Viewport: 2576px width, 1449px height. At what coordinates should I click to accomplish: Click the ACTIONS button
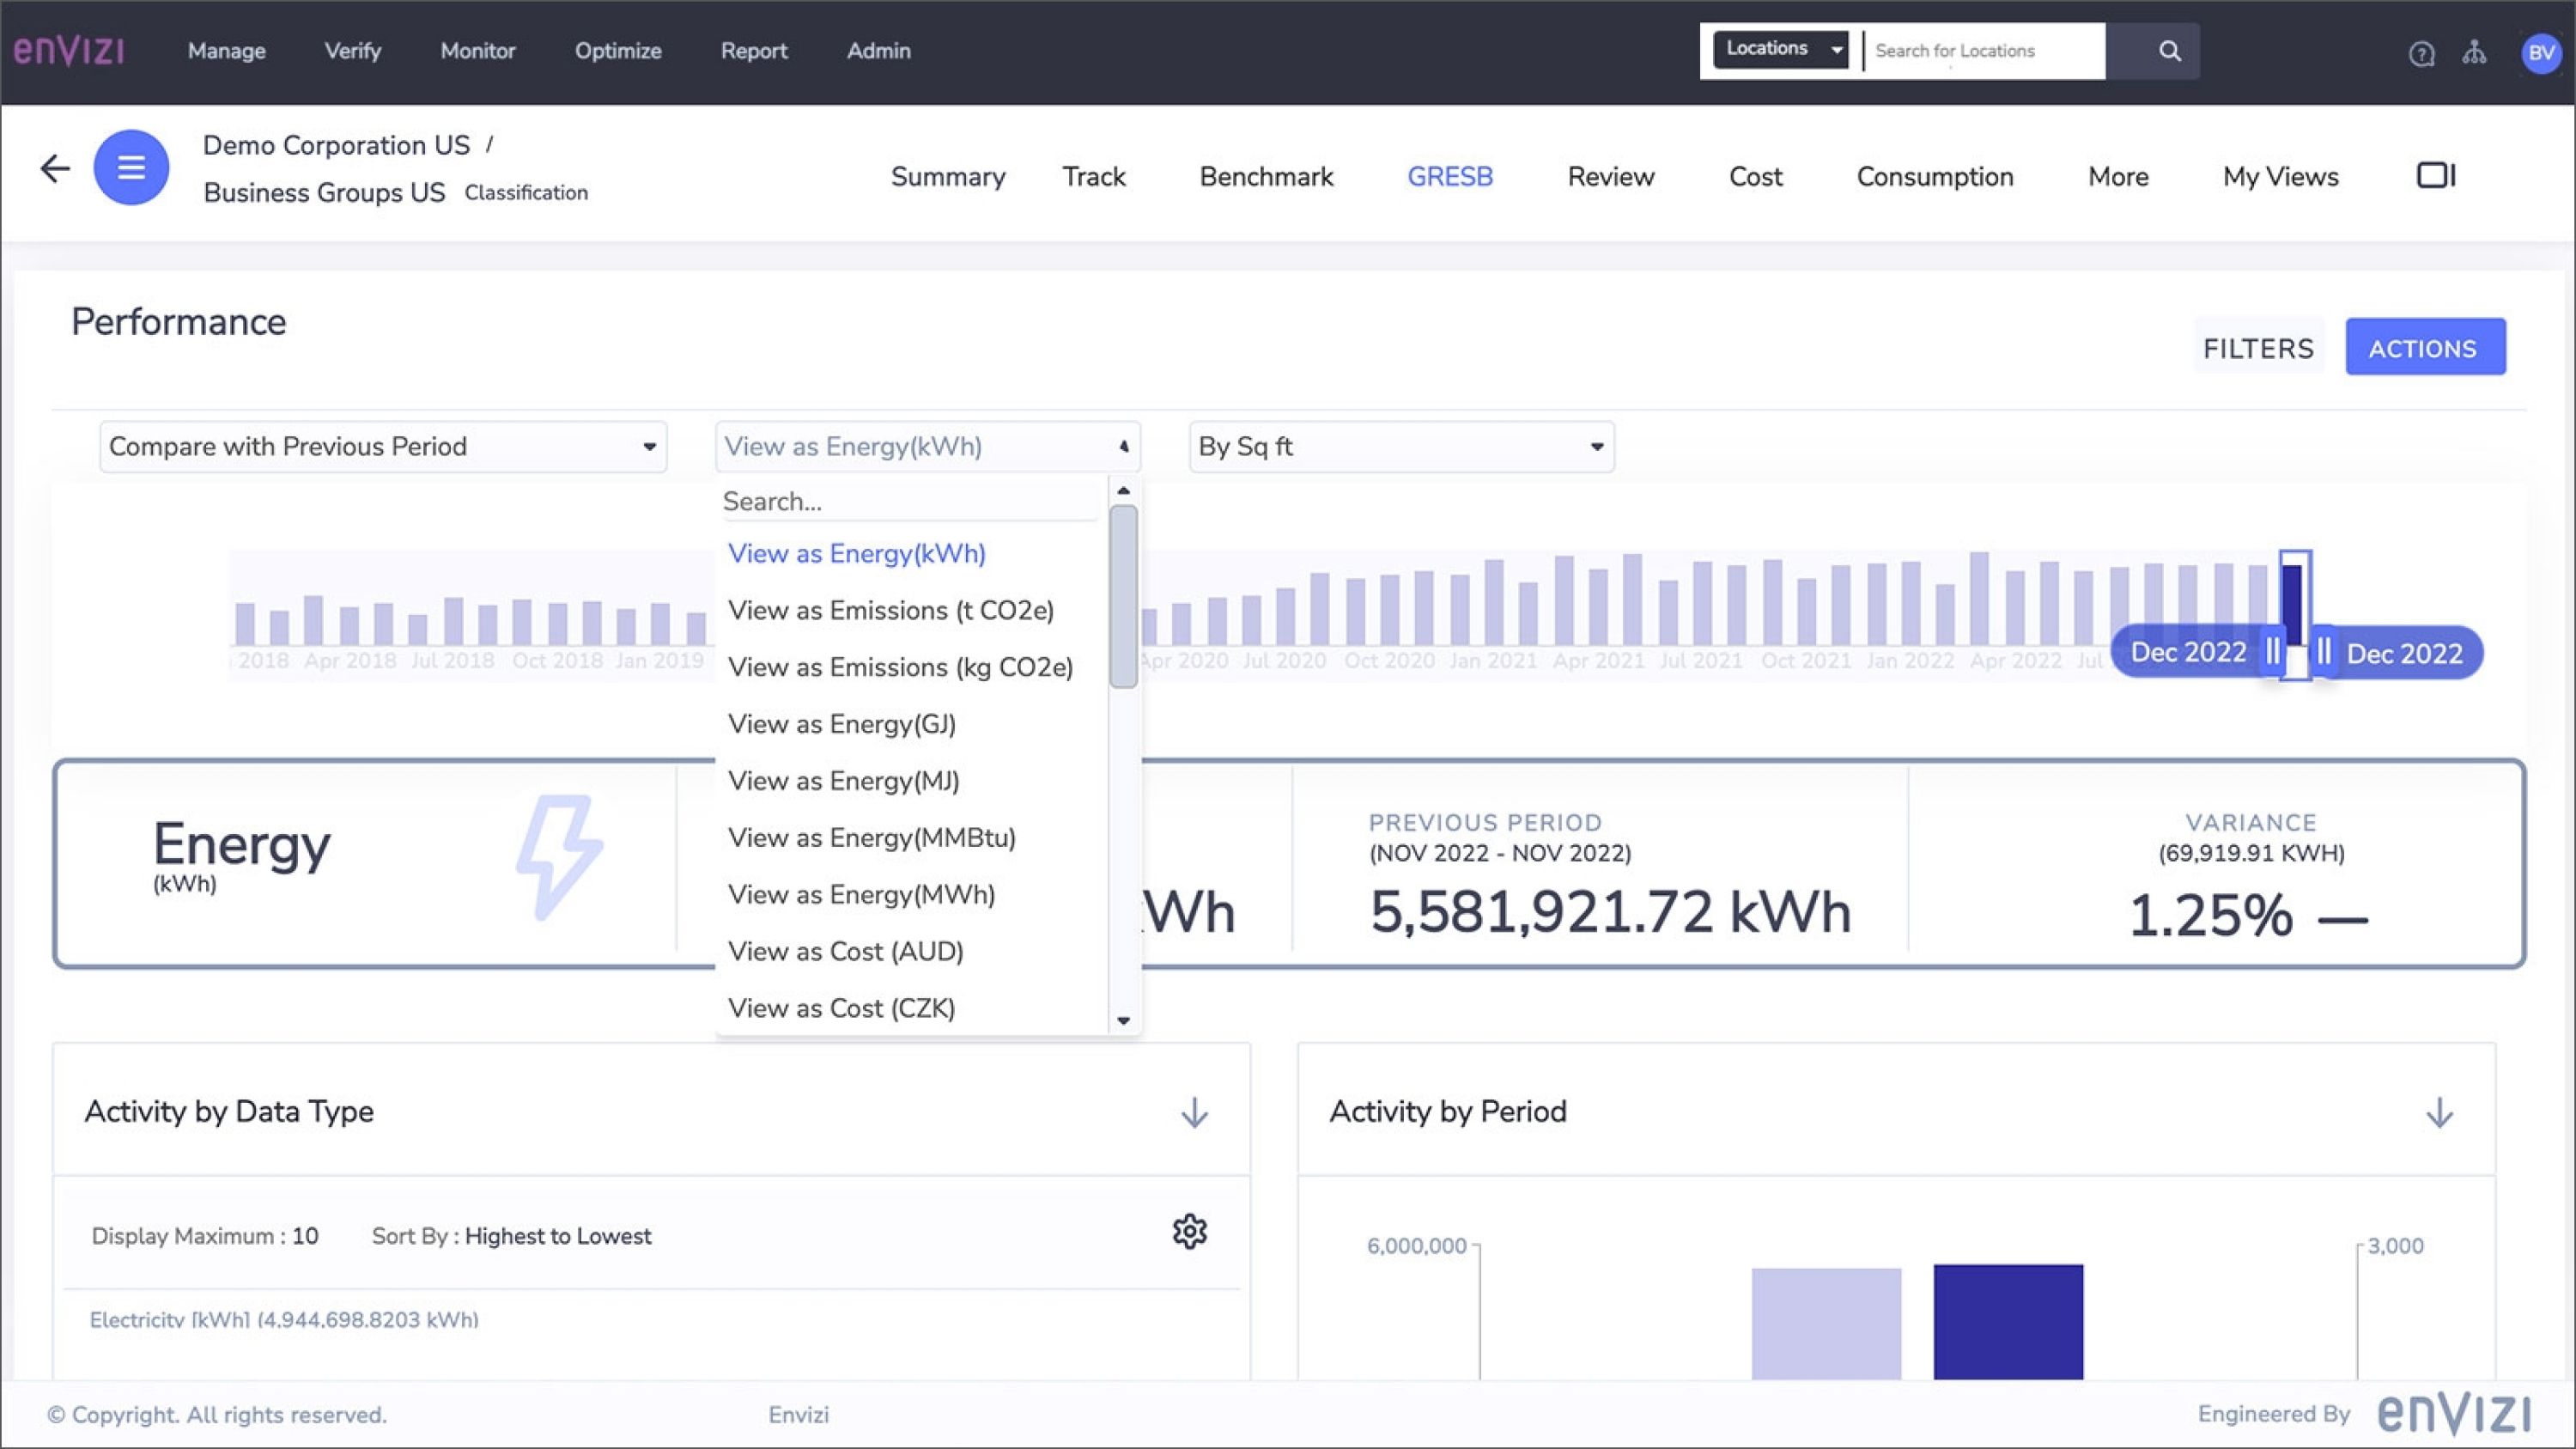pos(2425,348)
